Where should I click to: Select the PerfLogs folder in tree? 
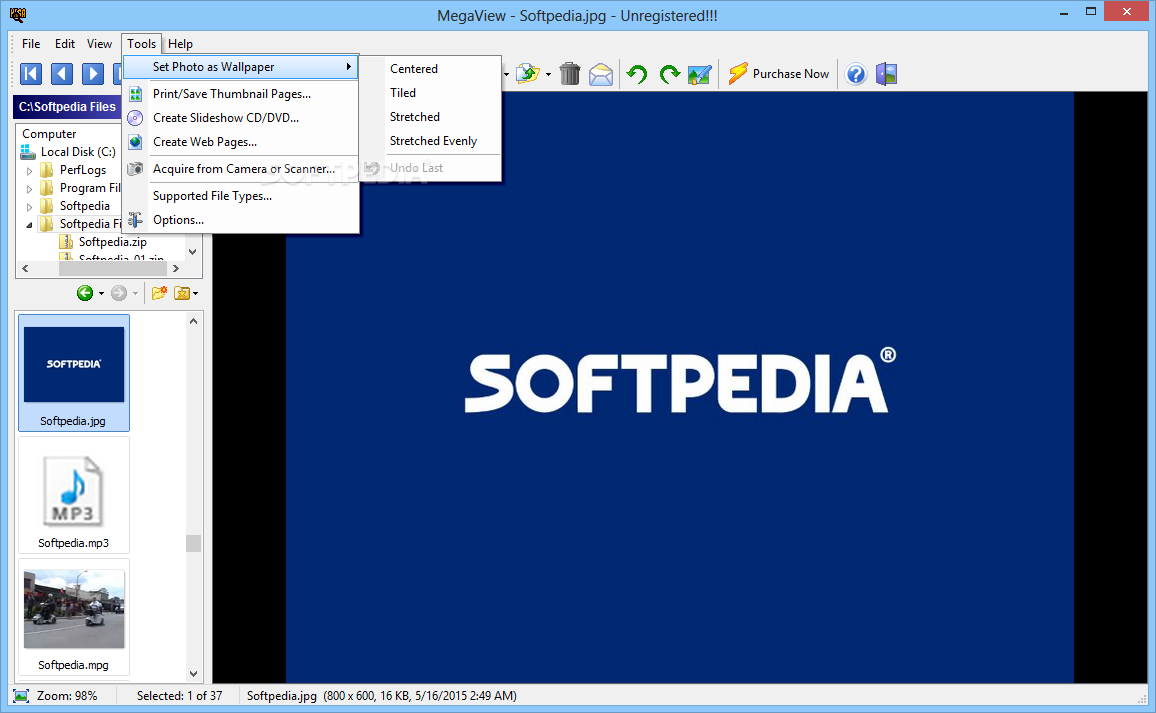pyautogui.click(x=83, y=170)
